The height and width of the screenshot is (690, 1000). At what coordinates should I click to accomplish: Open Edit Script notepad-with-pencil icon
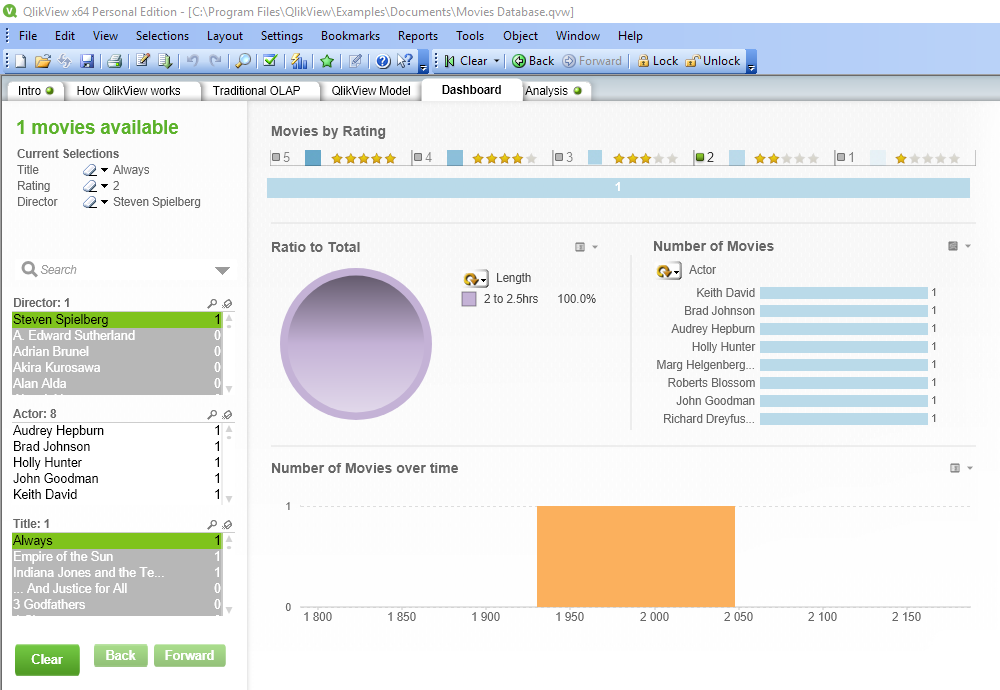tap(143, 61)
